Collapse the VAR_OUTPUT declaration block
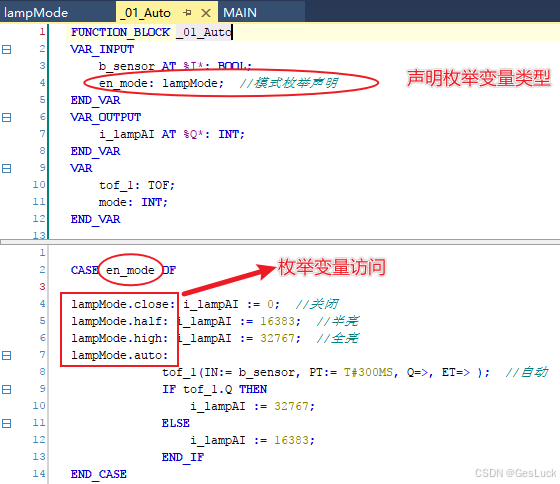 [x=6, y=117]
